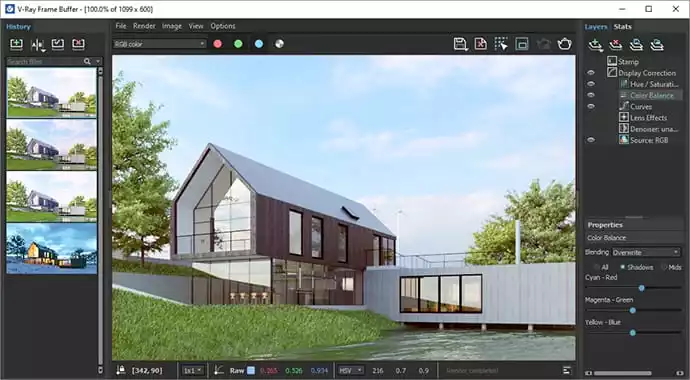Viewport: 690px width, 380px height.
Task: Select the All tonal range radio
Action: 601,267
